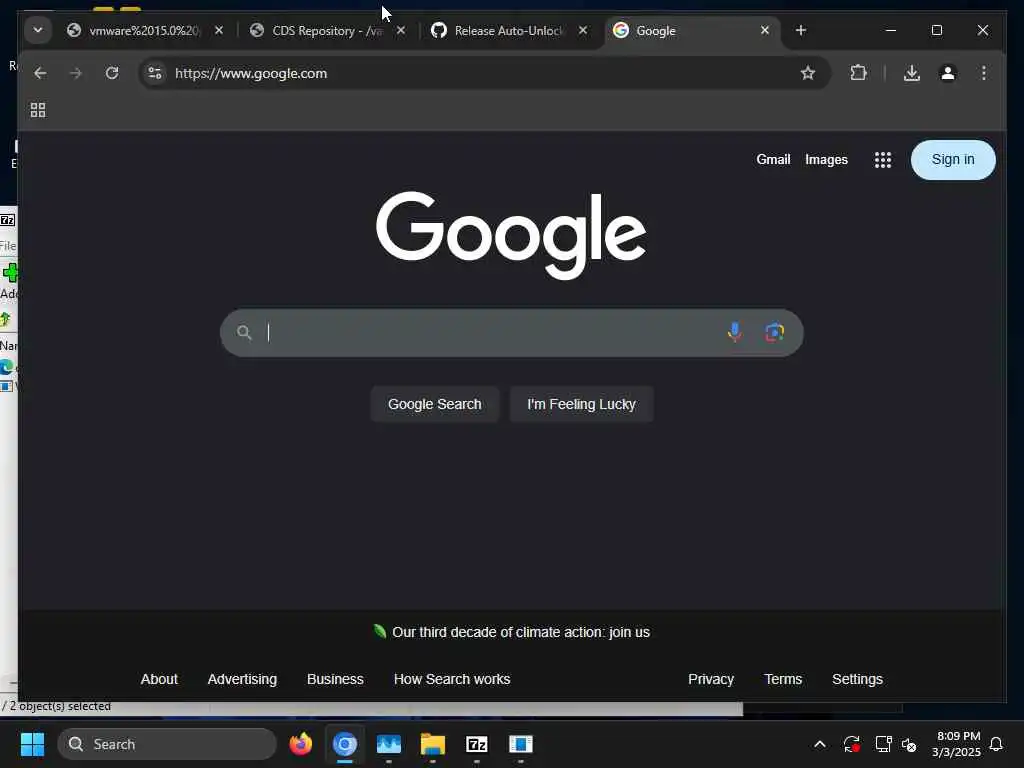Image resolution: width=1024 pixels, height=768 pixels.
Task: Open the blue wave app taskbar icon
Action: coord(389,744)
